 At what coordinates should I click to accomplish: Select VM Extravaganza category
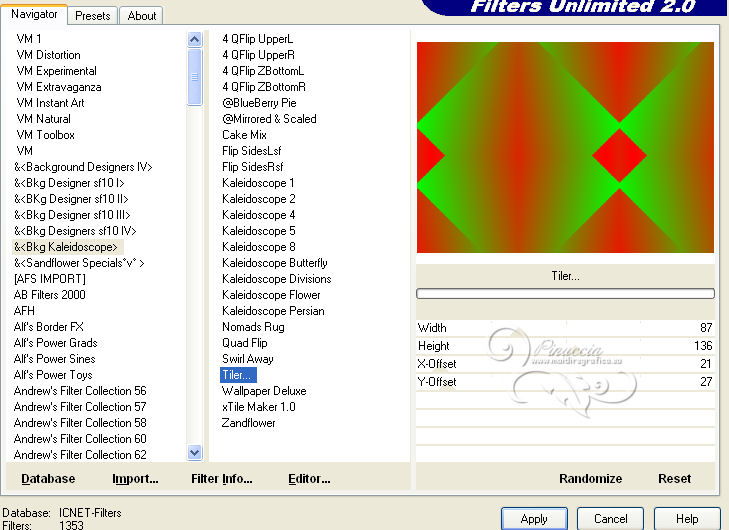click(59, 87)
